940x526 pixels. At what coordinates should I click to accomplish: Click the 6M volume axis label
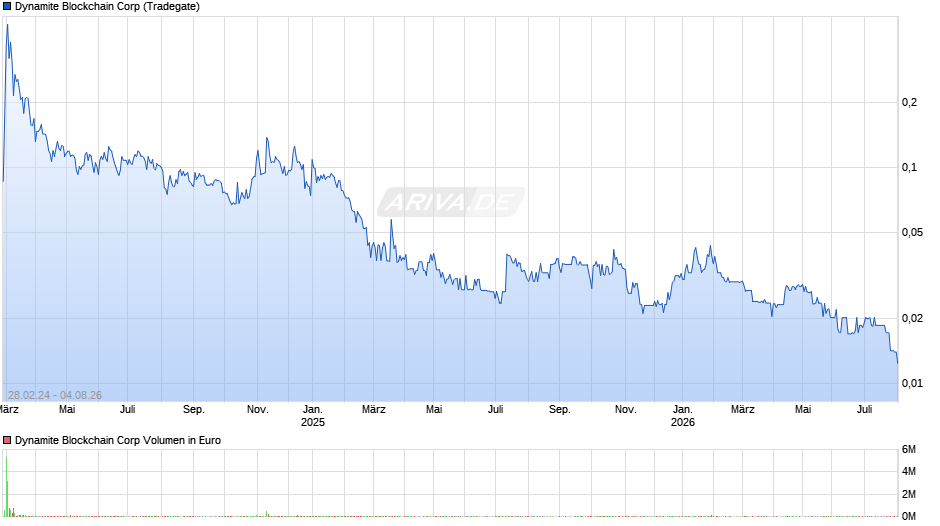[x=909, y=449]
